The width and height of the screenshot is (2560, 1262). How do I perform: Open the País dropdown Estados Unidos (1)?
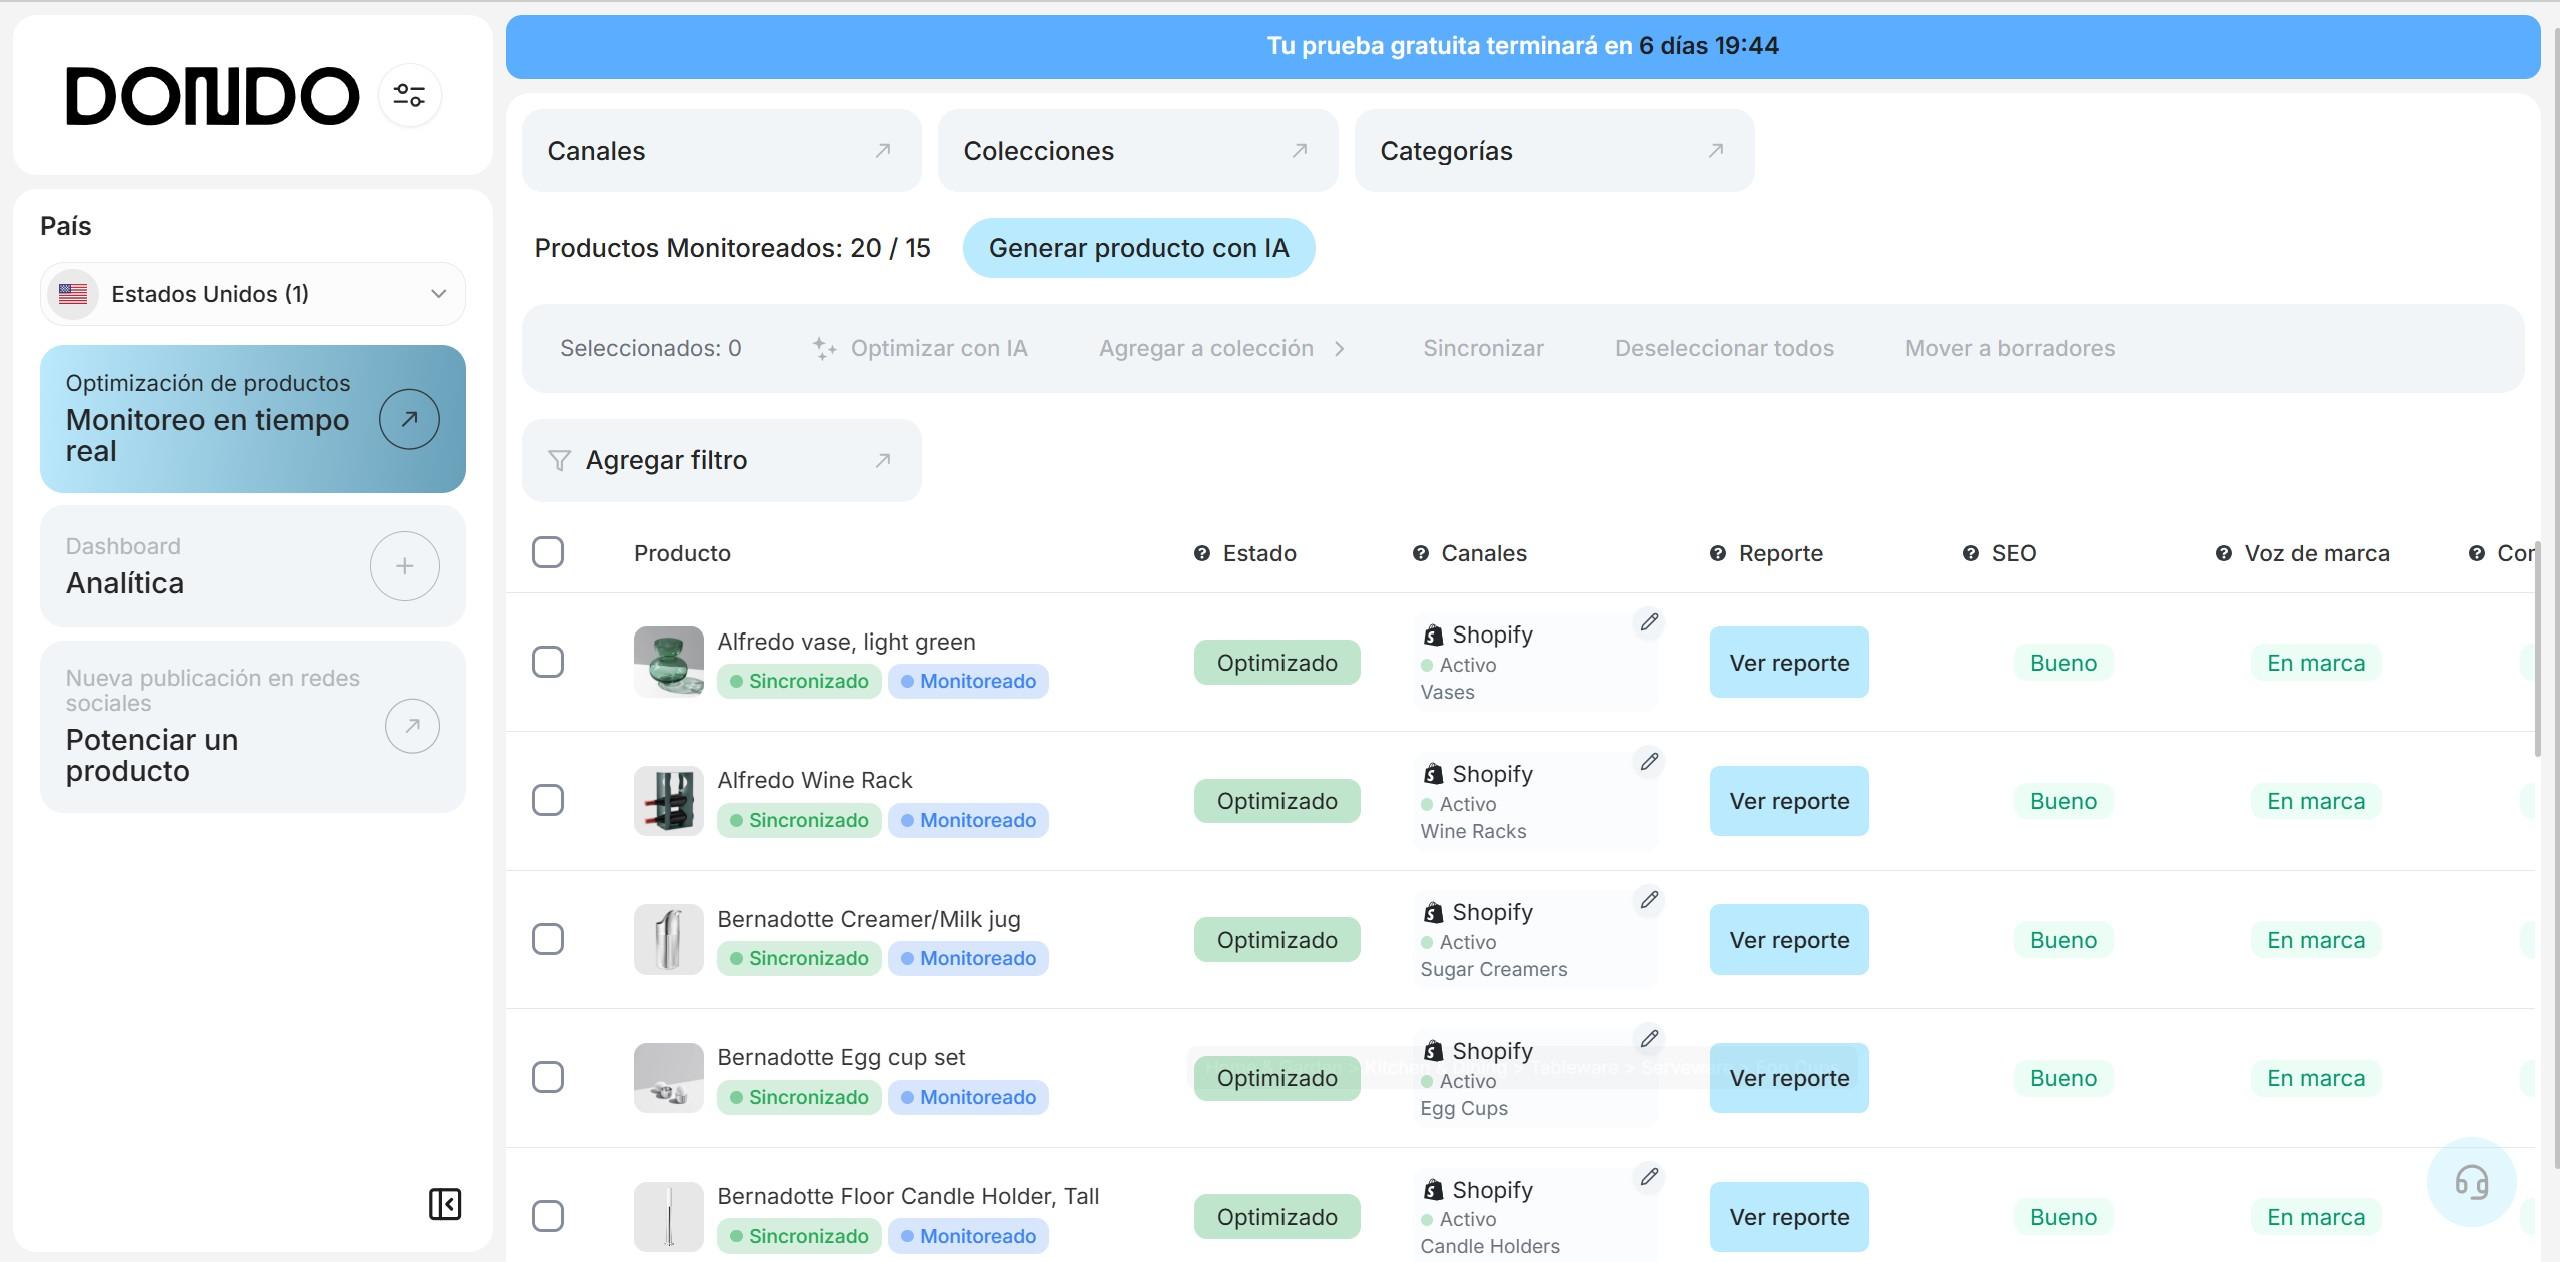253,294
